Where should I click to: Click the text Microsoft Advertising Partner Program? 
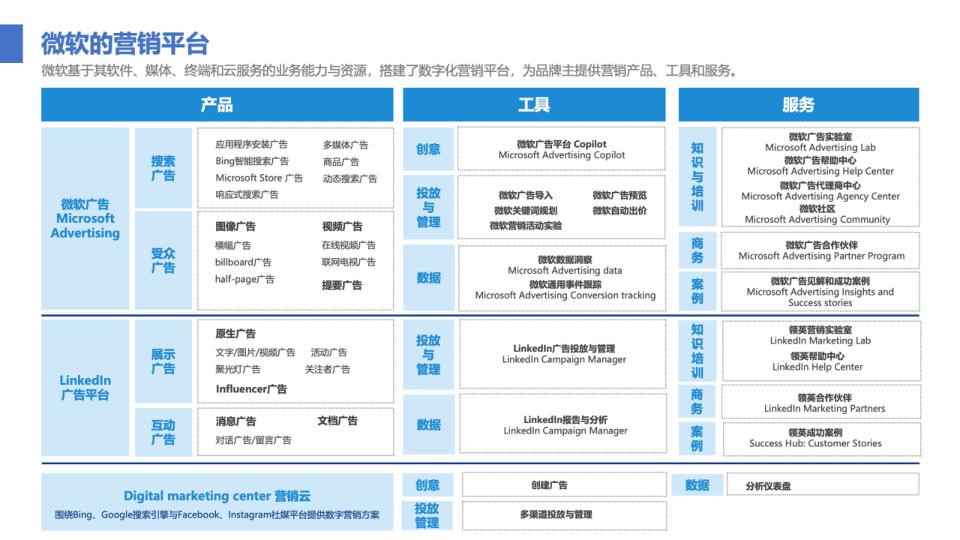tap(821, 256)
